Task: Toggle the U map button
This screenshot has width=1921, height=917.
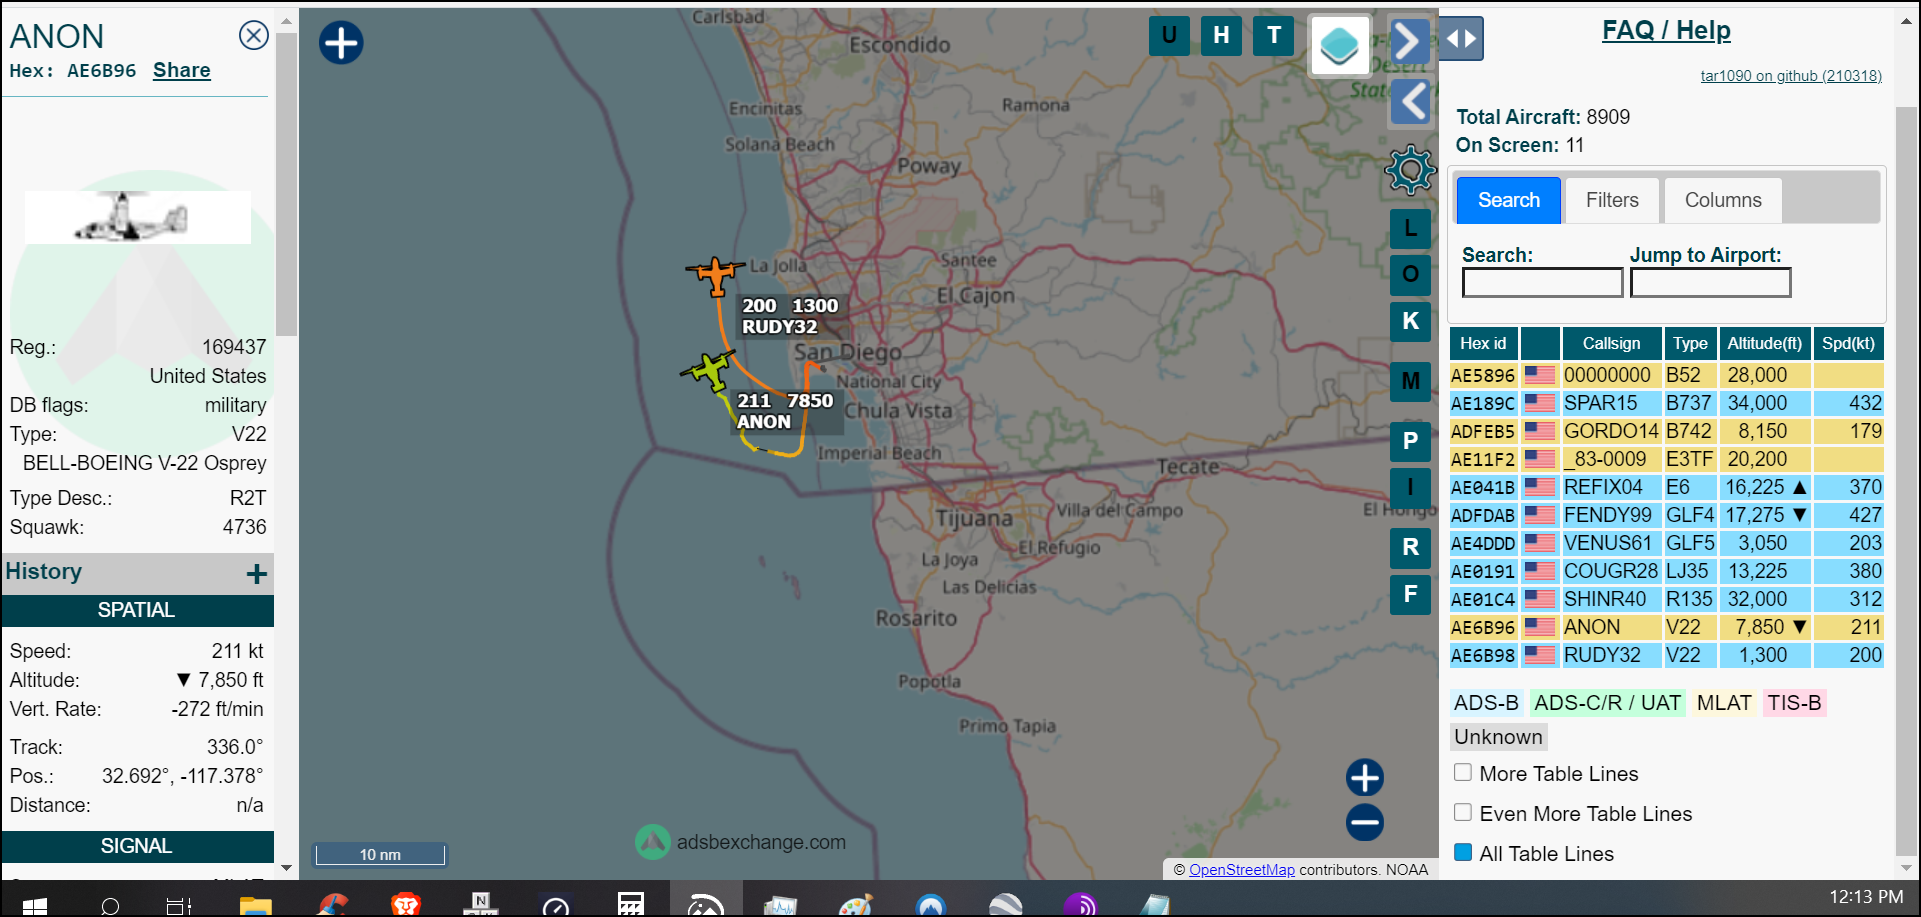Action: 1169,36
